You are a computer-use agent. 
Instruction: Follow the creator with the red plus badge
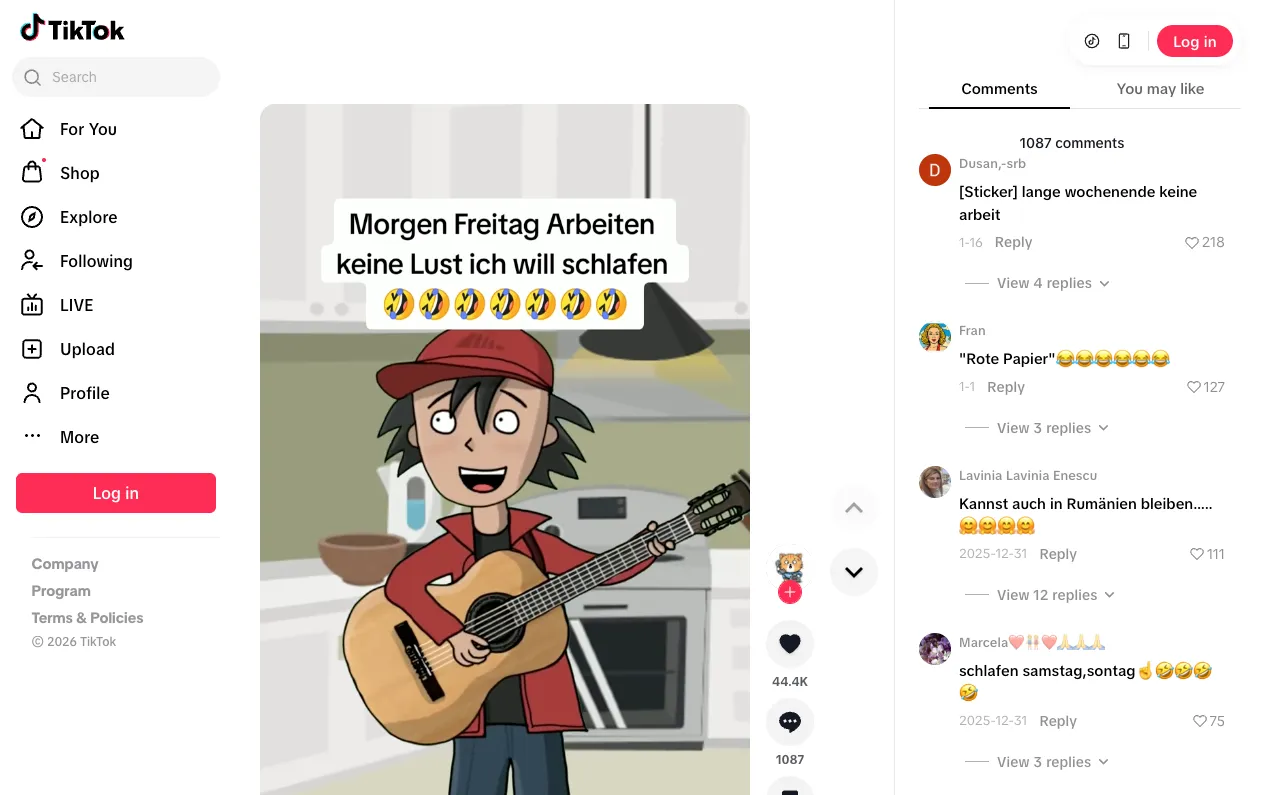click(790, 592)
